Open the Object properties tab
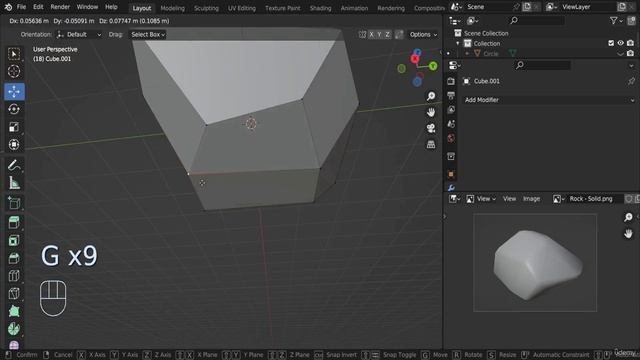The width and height of the screenshot is (640, 360). click(451, 174)
